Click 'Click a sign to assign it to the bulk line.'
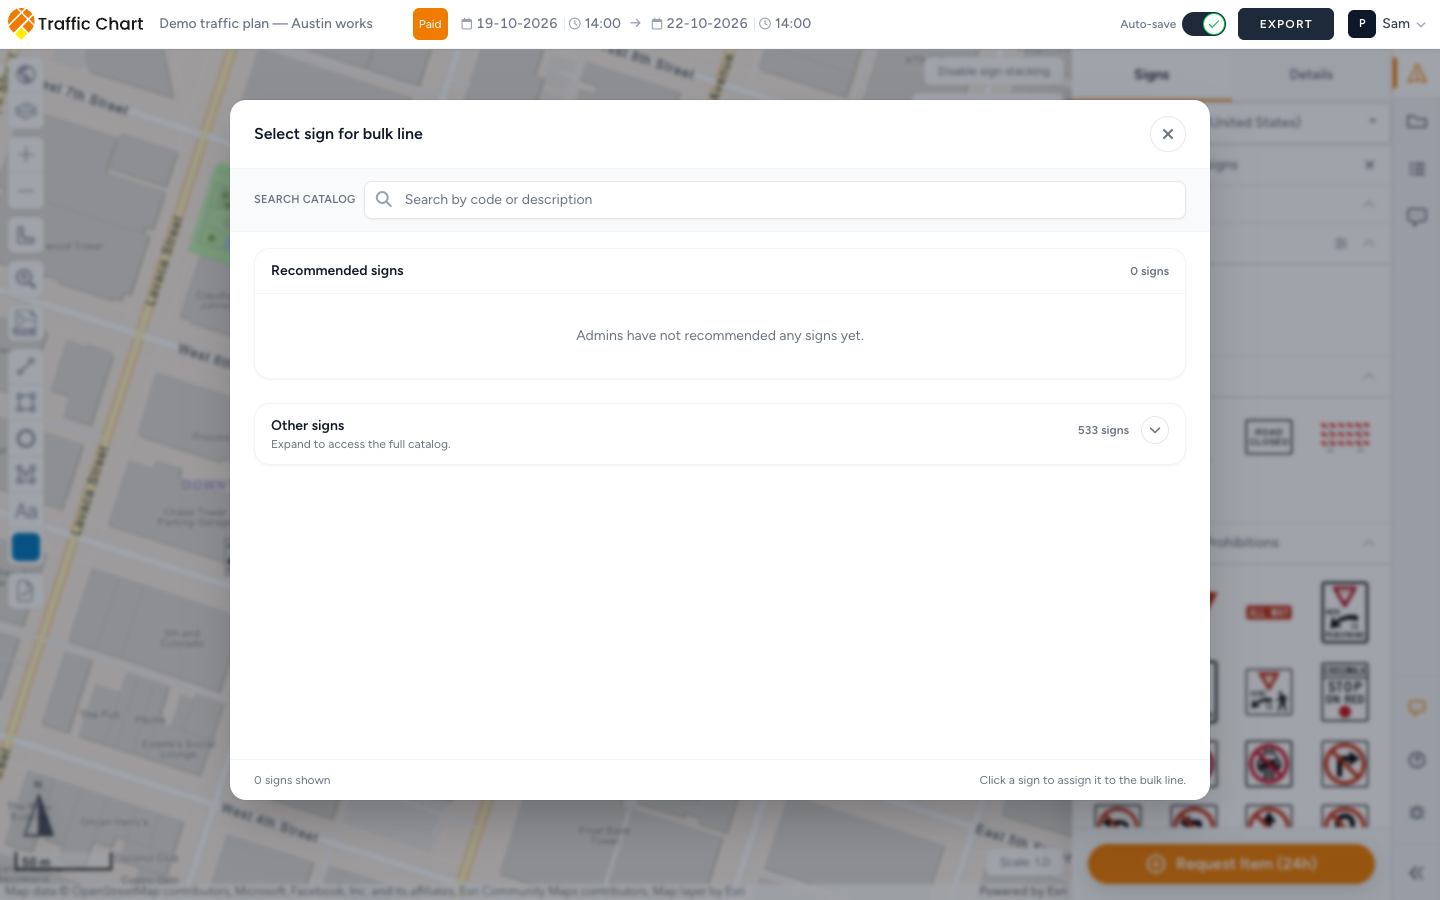The image size is (1440, 900). [x=1083, y=780]
